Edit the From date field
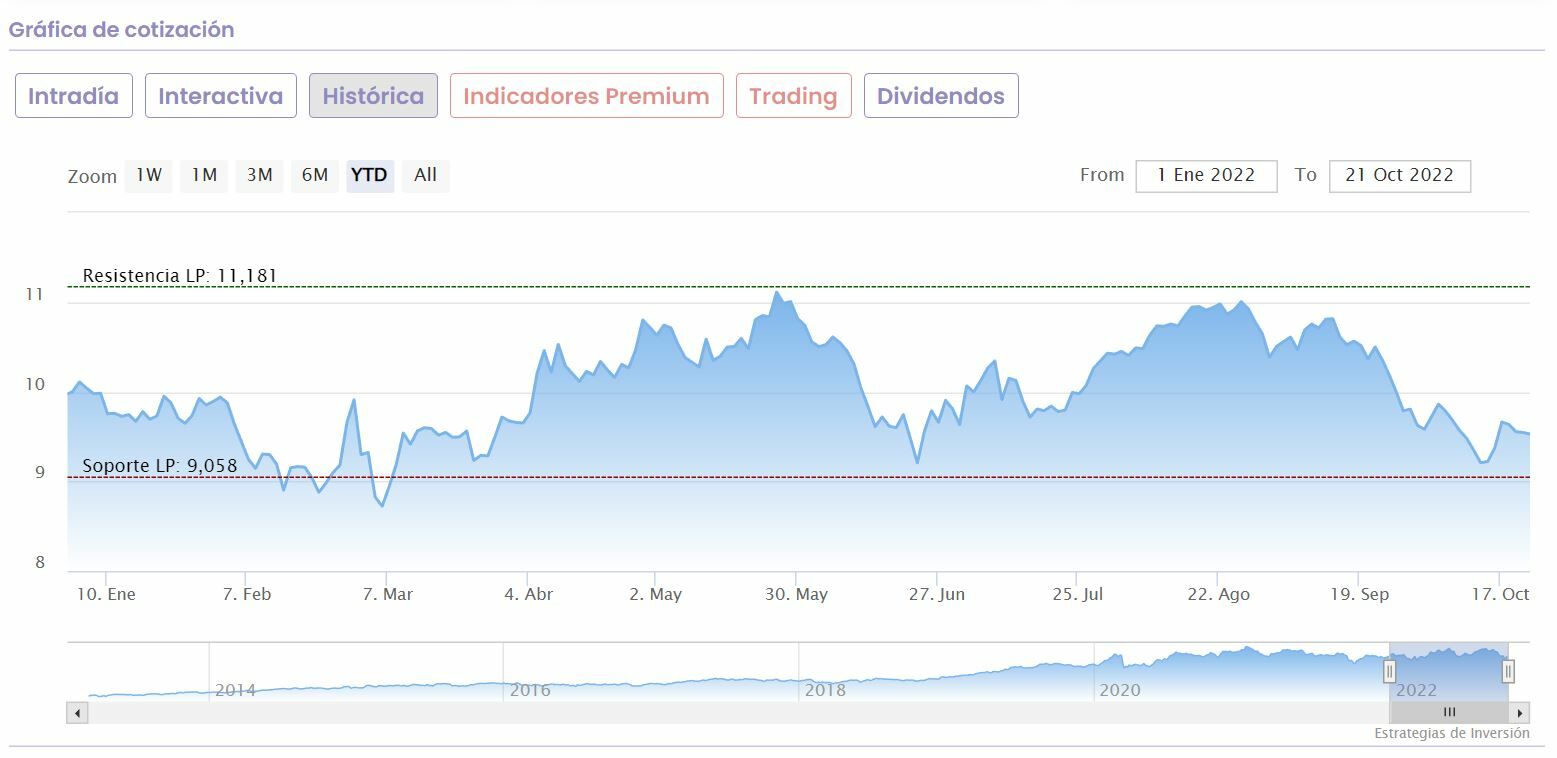The image size is (1557, 758). coord(1206,175)
